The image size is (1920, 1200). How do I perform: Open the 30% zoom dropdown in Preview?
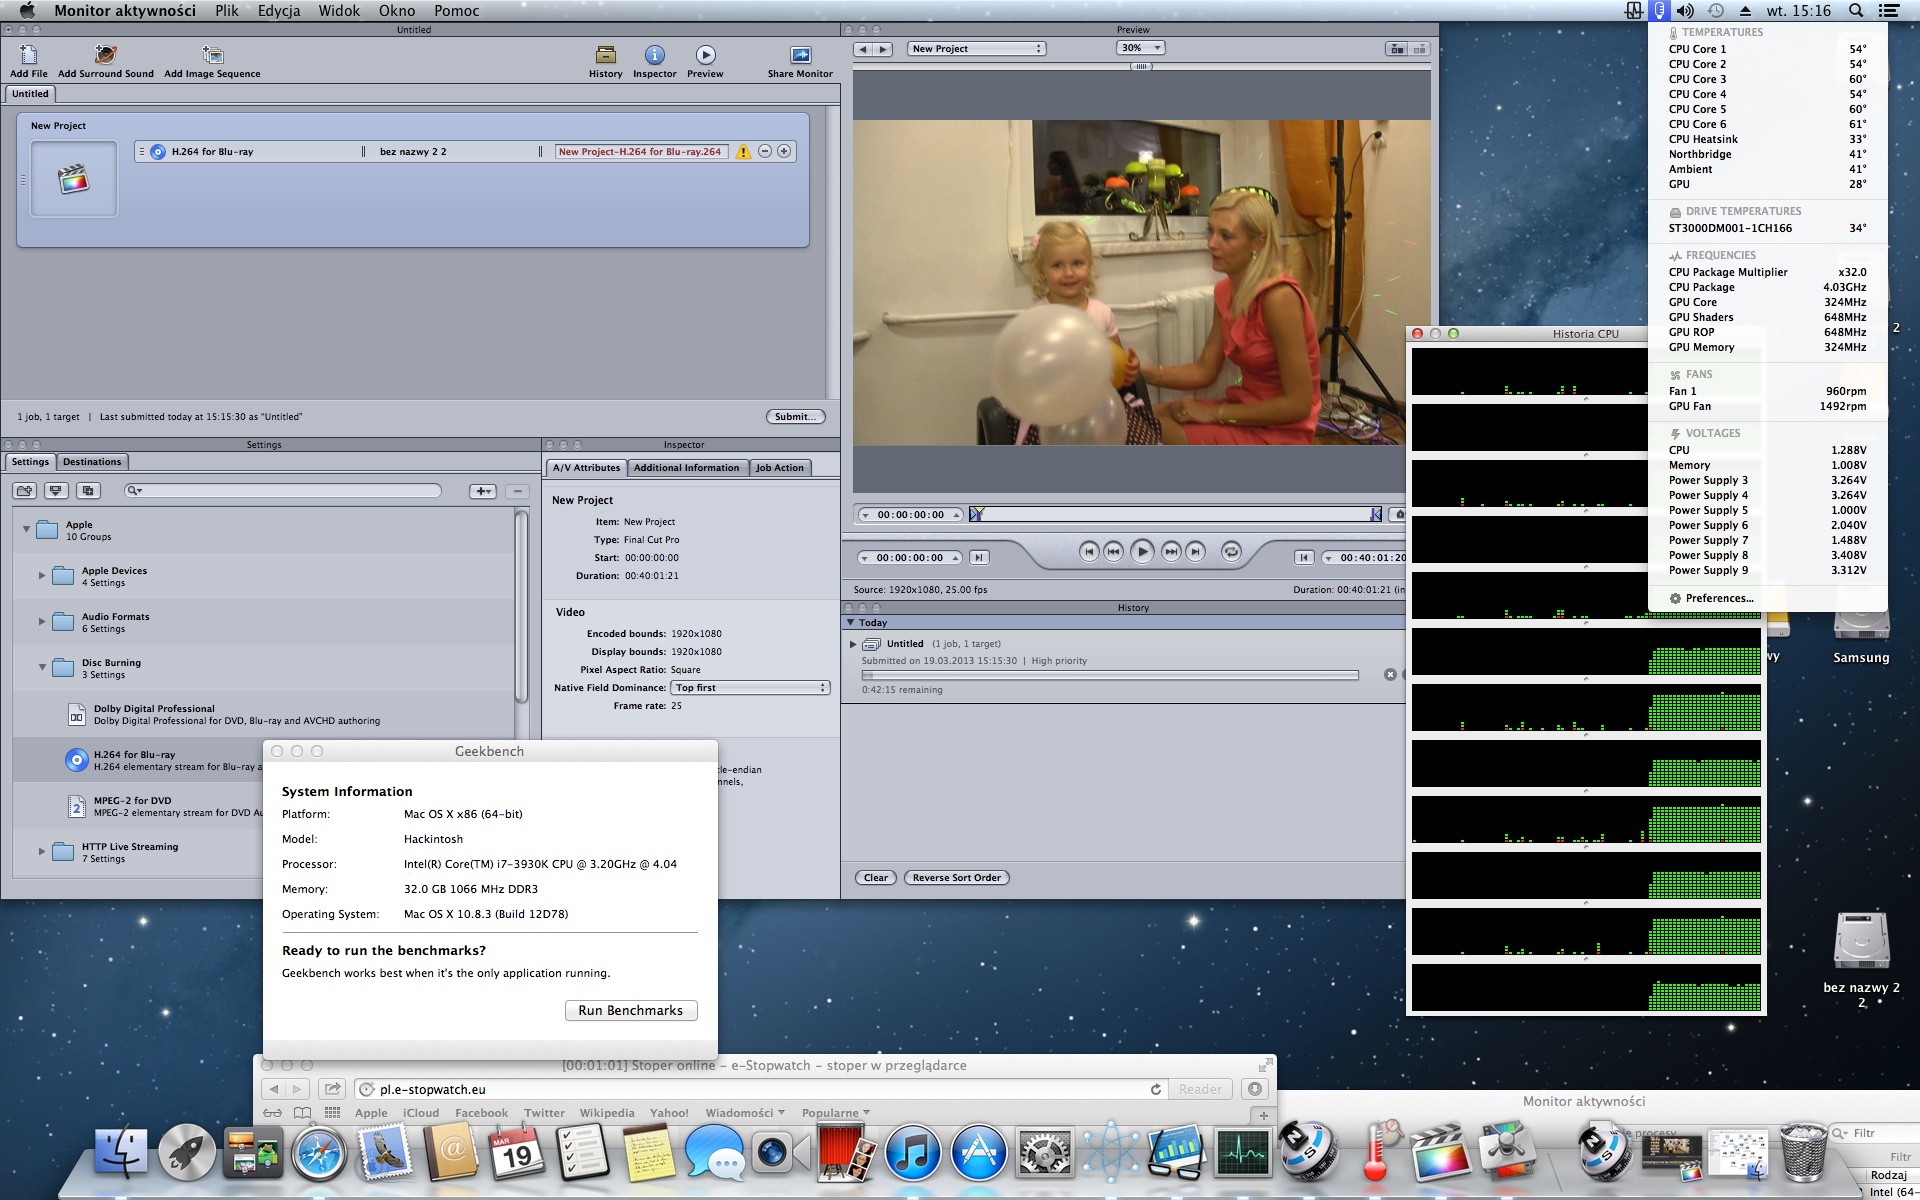click(x=1141, y=48)
